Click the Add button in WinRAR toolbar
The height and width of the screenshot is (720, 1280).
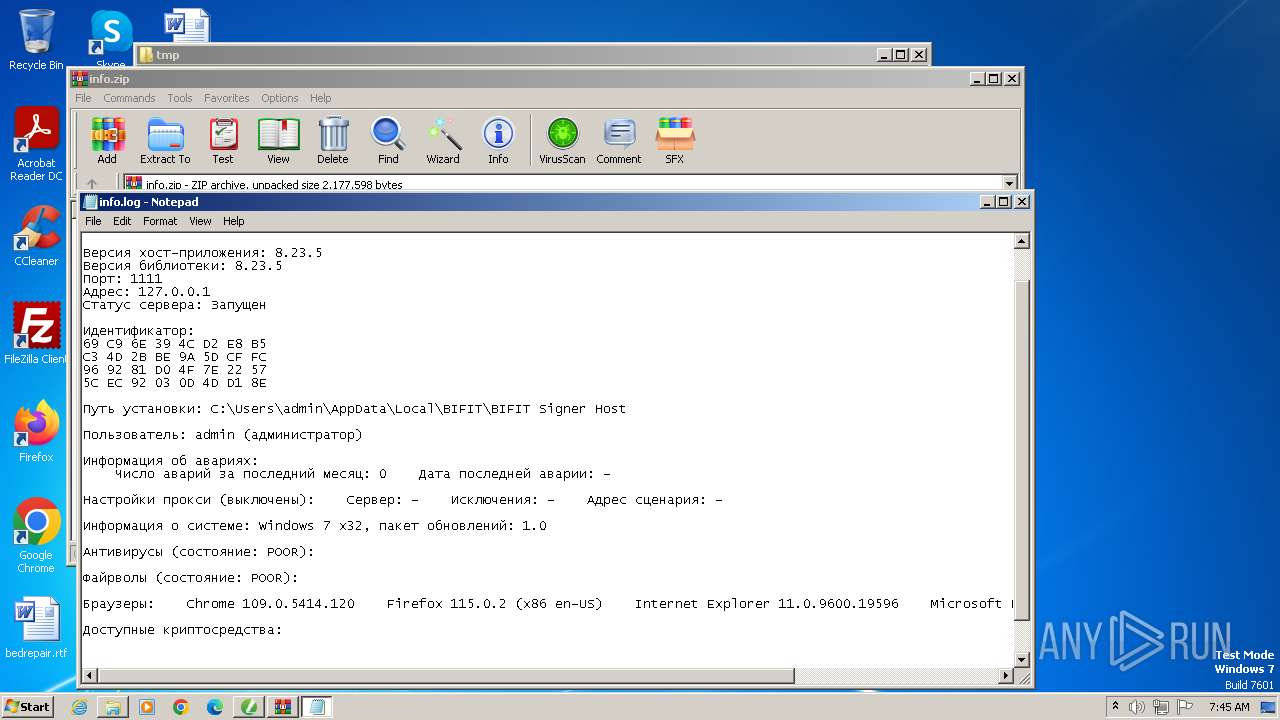click(107, 140)
